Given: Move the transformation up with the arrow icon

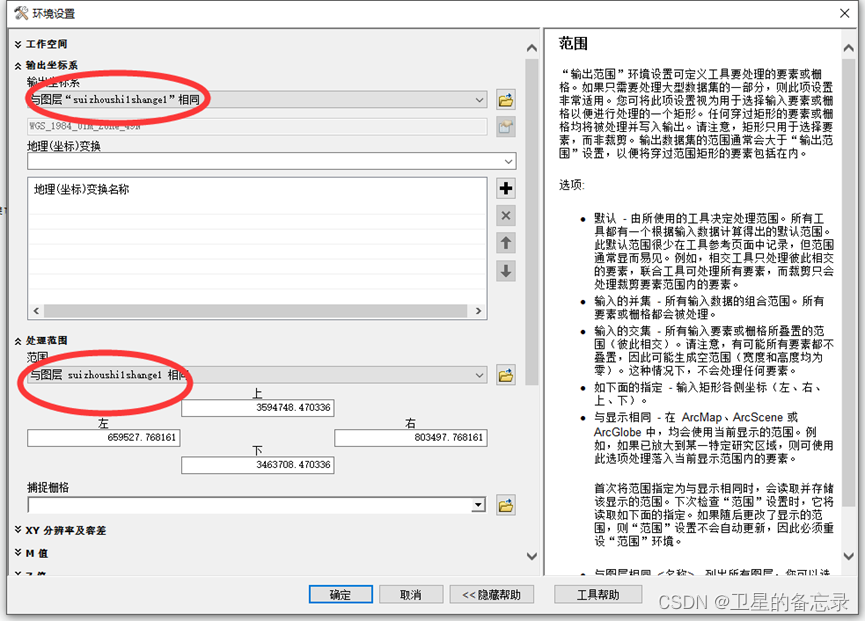Looking at the screenshot, I should click(505, 243).
